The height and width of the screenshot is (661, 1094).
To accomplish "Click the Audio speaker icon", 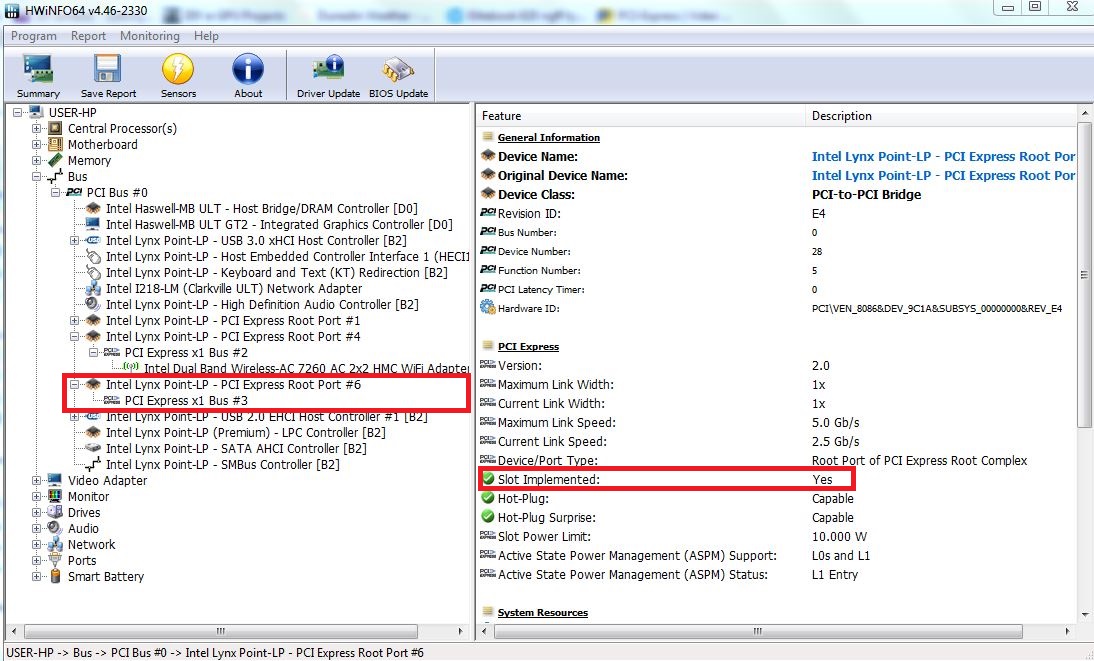I will [55, 528].
